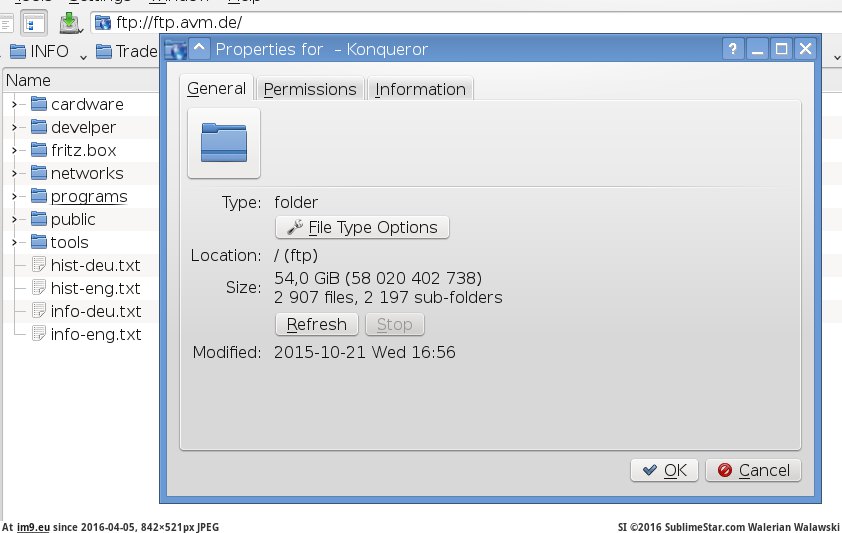Screen dimensions: 842x533
Task: Select the develper folder icon
Action: pos(39,127)
